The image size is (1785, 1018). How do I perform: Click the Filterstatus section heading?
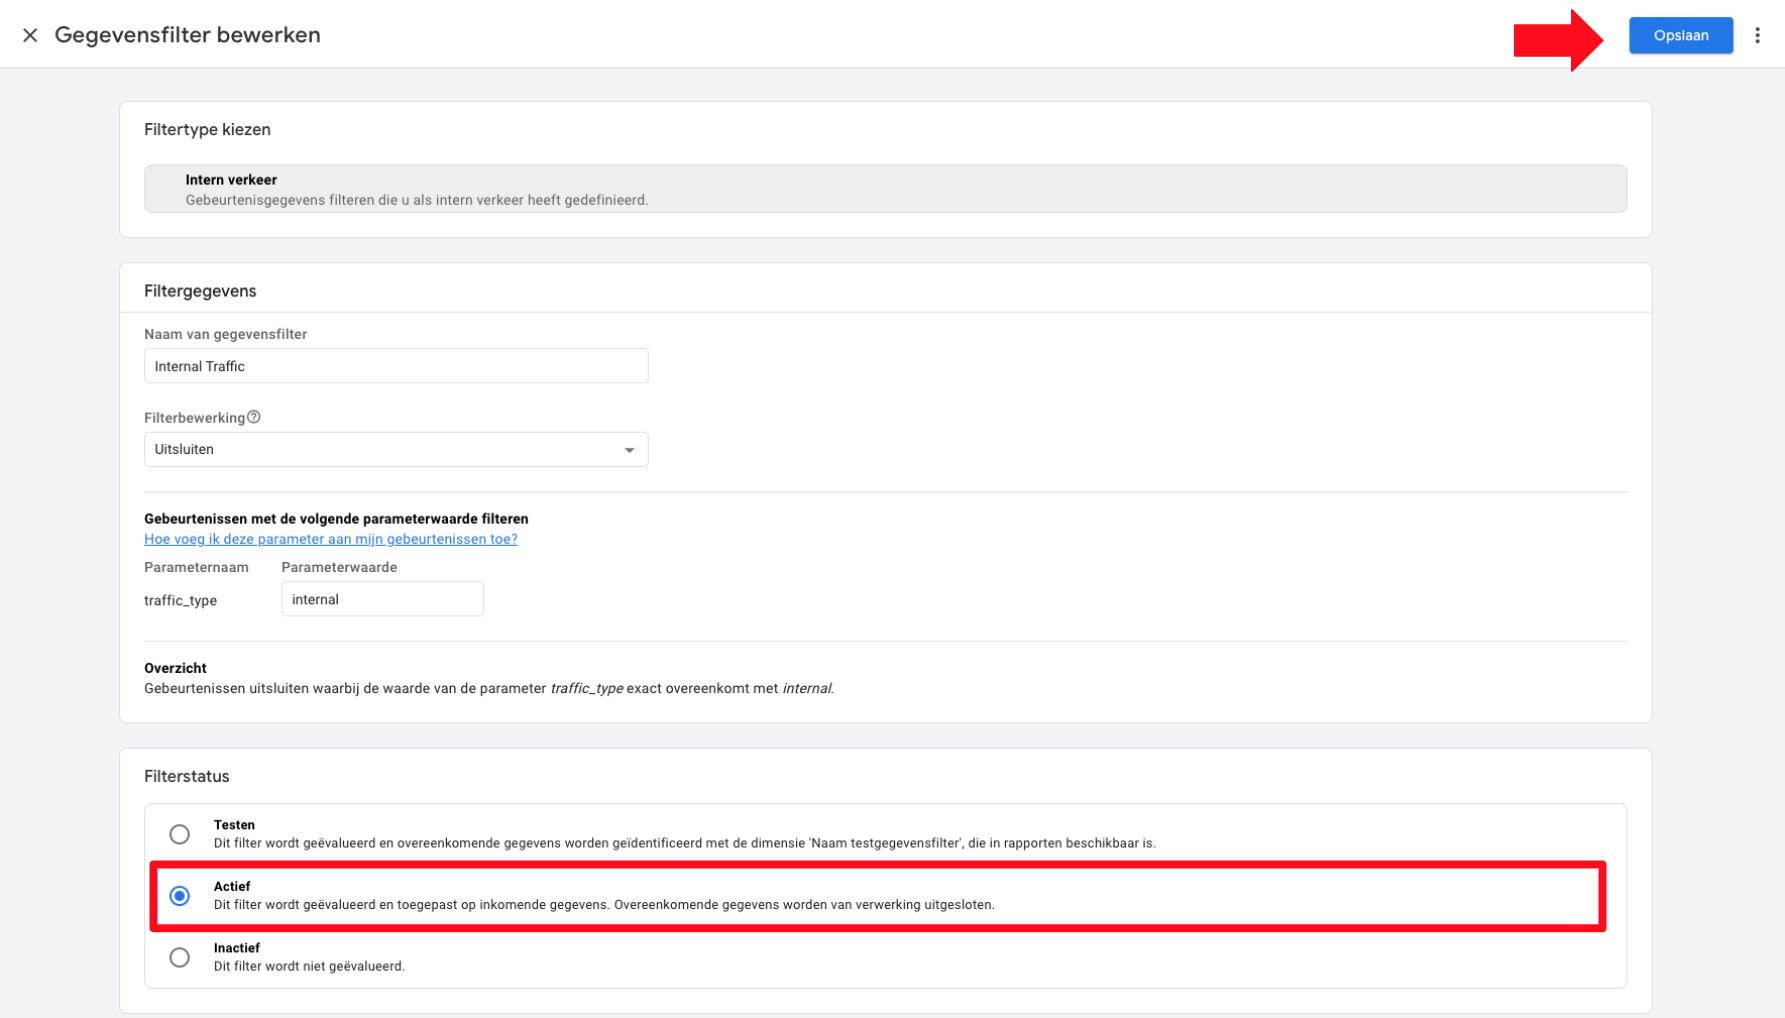coord(187,776)
